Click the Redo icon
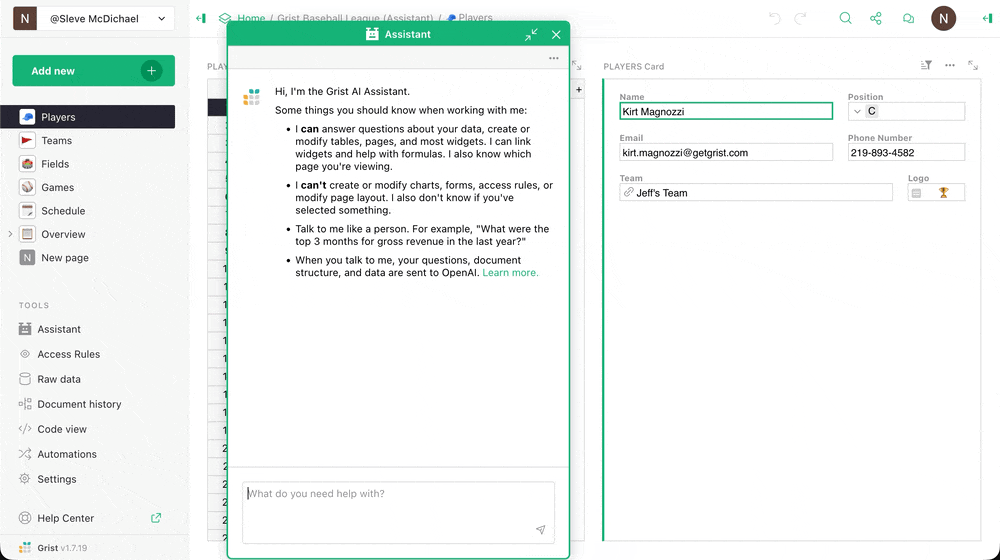 pyautogui.click(x=800, y=18)
